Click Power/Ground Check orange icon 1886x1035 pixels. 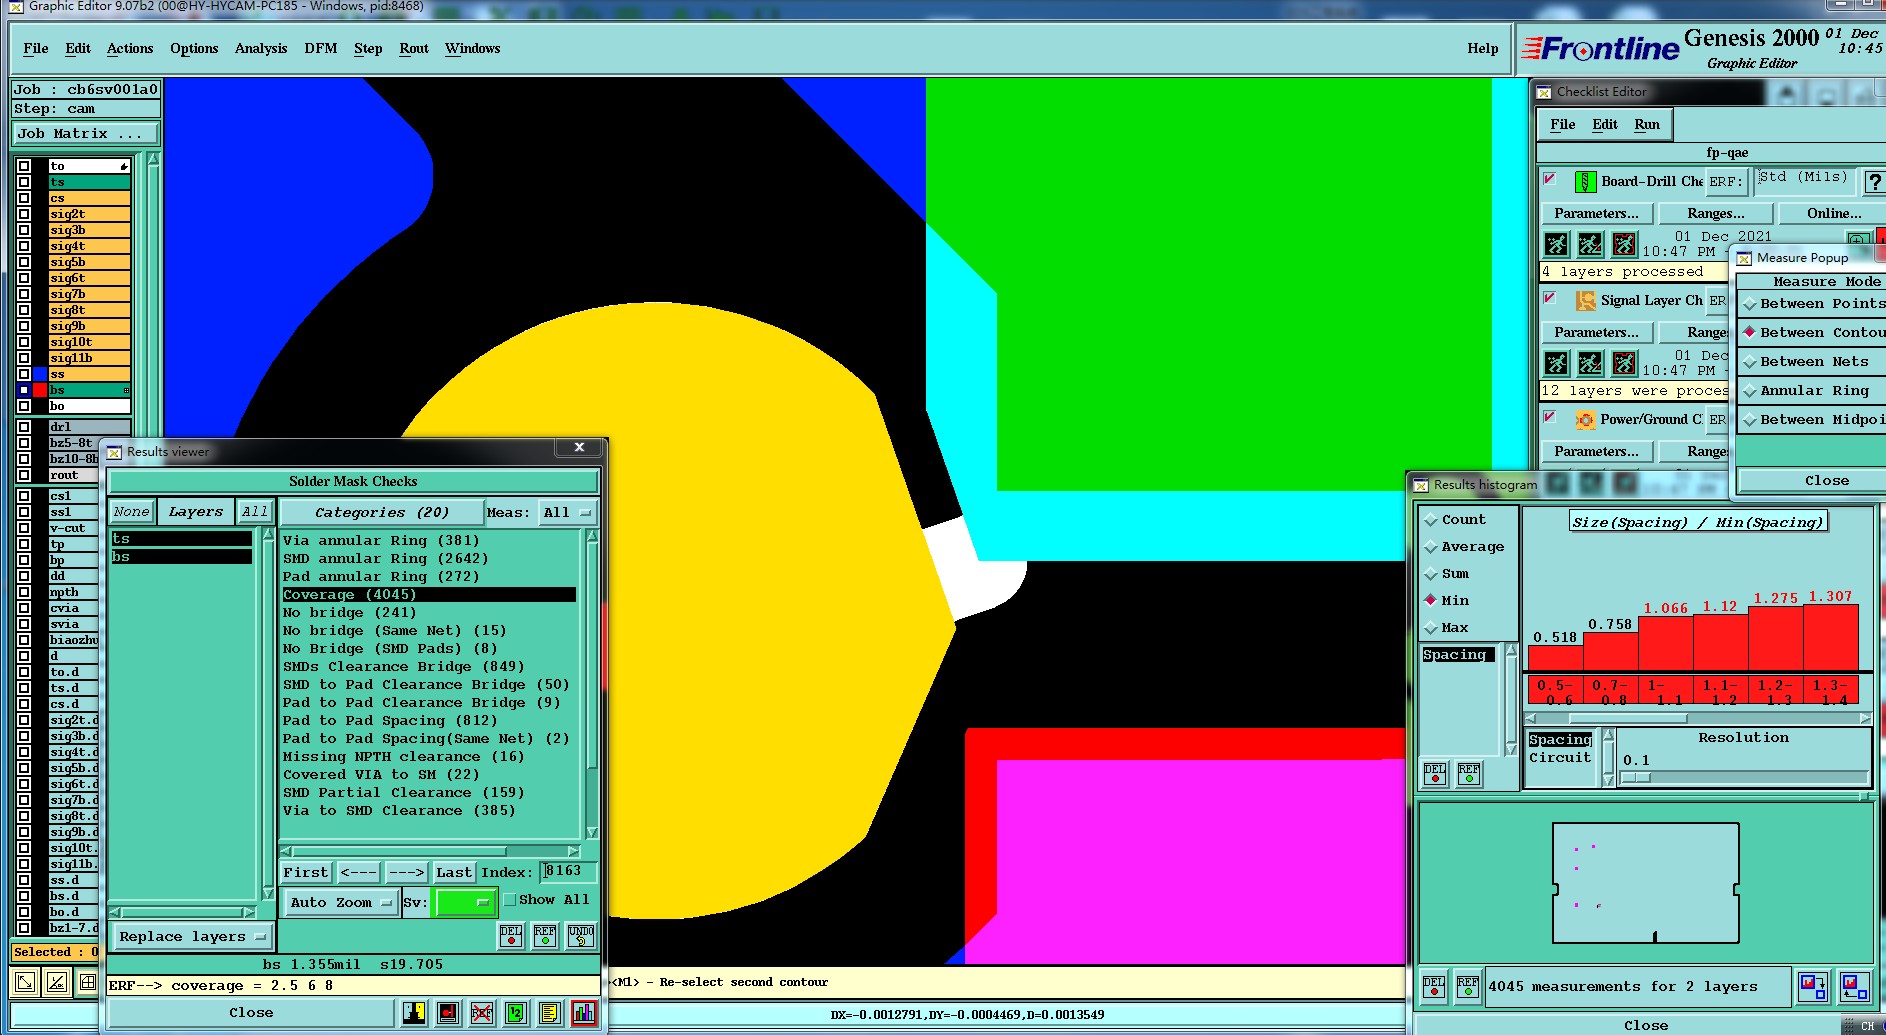tap(1585, 419)
